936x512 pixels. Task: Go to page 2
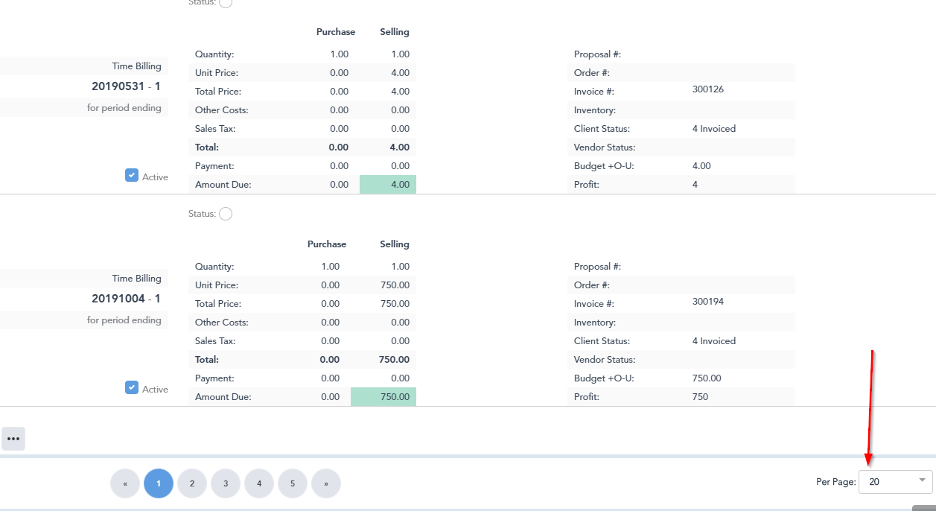coord(192,483)
